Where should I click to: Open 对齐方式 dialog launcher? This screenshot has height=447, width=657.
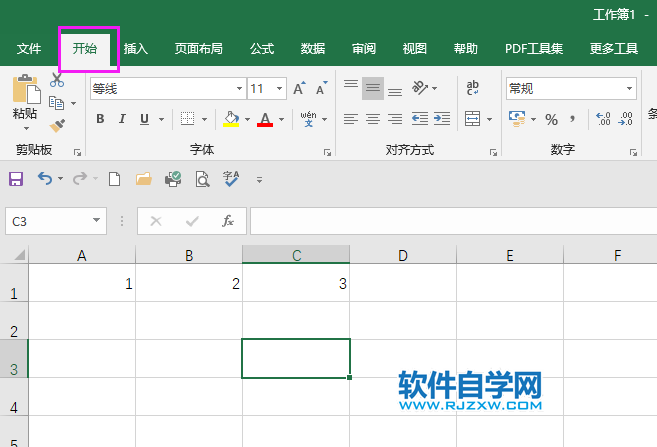tap(493, 152)
